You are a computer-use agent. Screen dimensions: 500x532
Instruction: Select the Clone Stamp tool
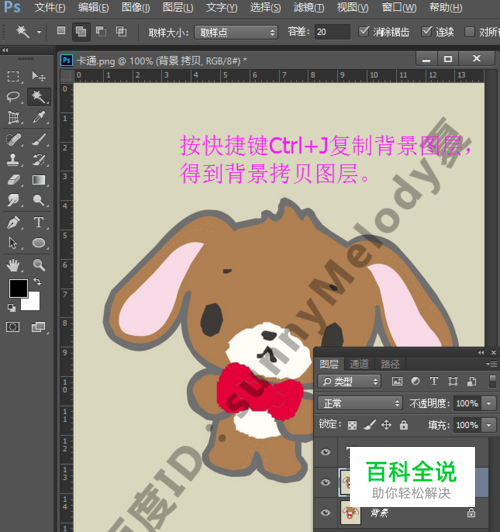(13, 159)
